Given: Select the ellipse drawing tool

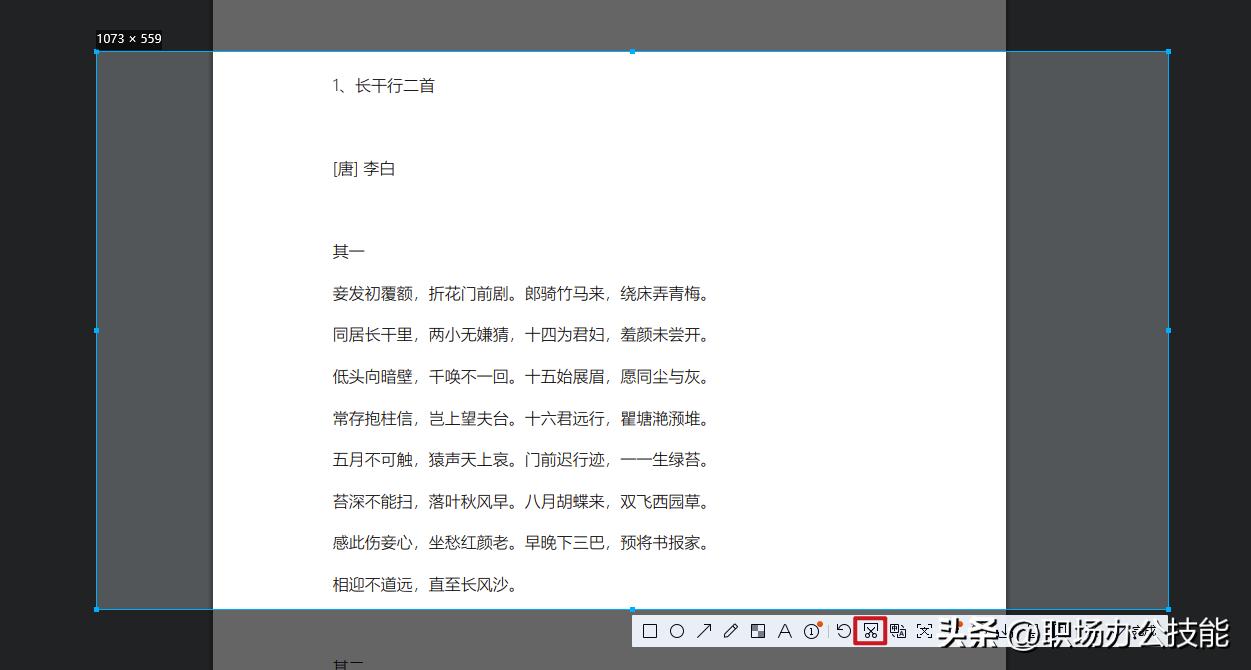Looking at the screenshot, I should pyautogui.click(x=677, y=631).
